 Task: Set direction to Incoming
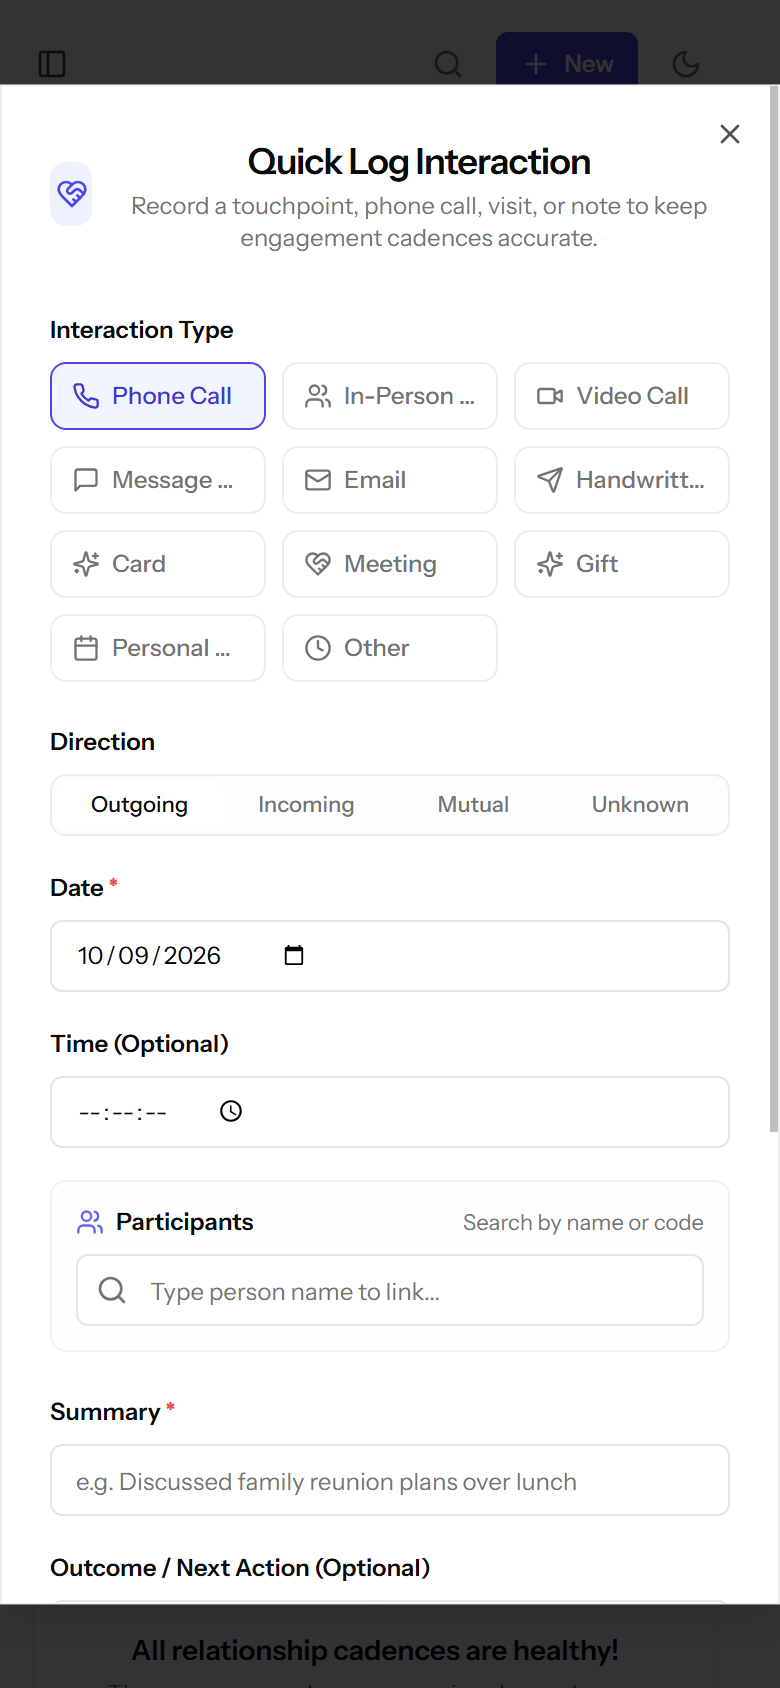tap(306, 805)
